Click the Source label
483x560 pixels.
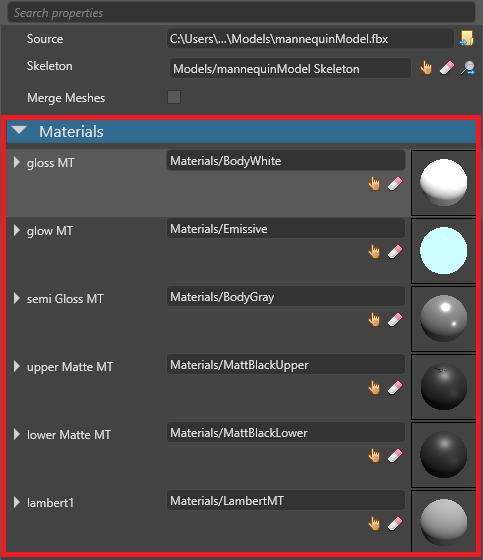pos(45,39)
